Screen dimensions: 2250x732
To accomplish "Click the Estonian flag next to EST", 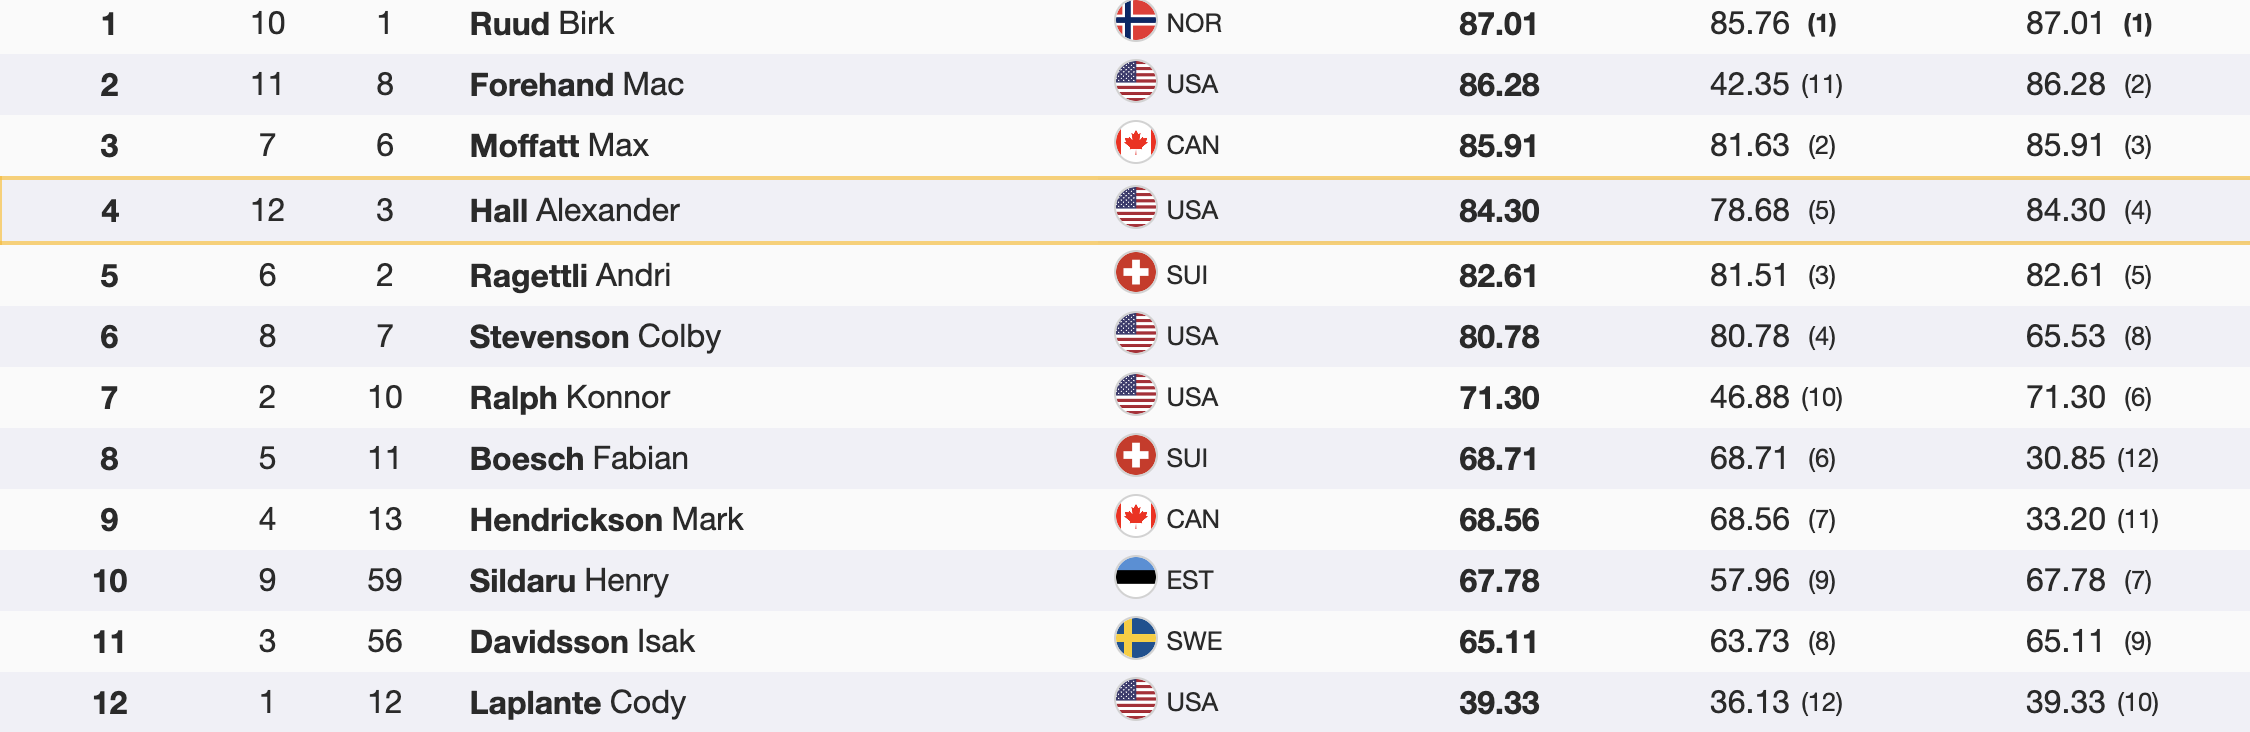I will (1135, 579).
